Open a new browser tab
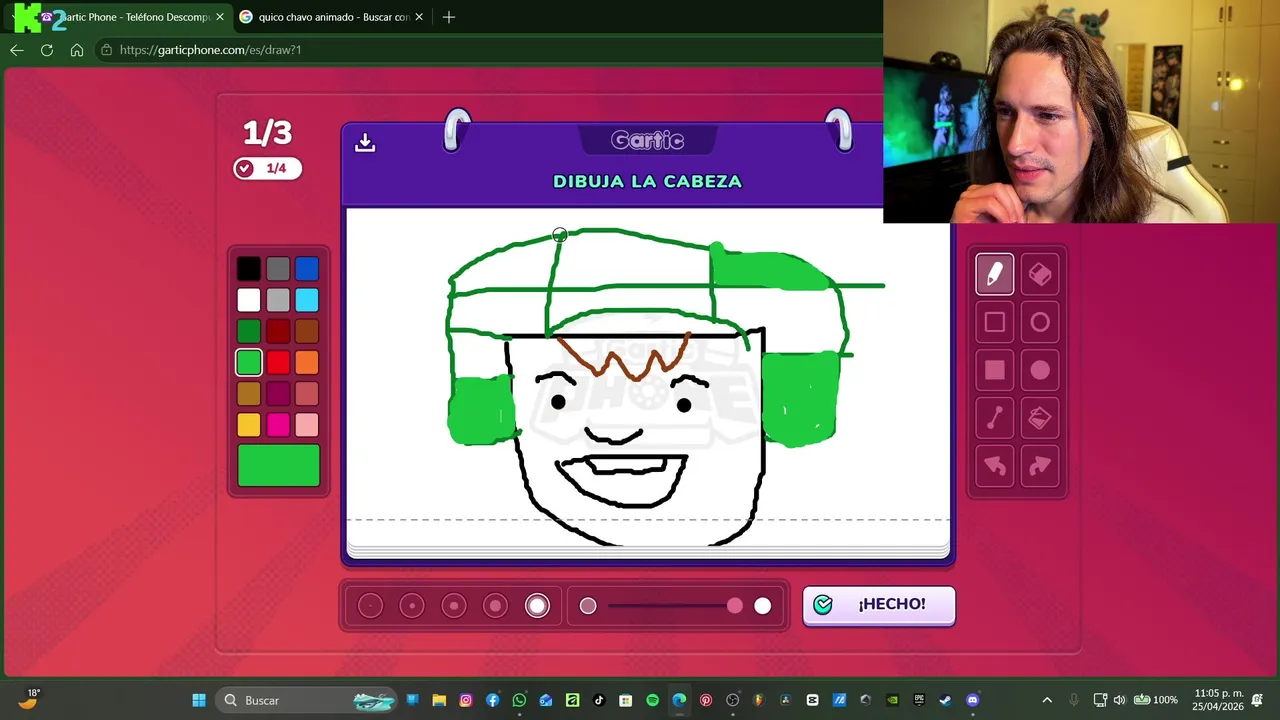 pyautogui.click(x=449, y=17)
